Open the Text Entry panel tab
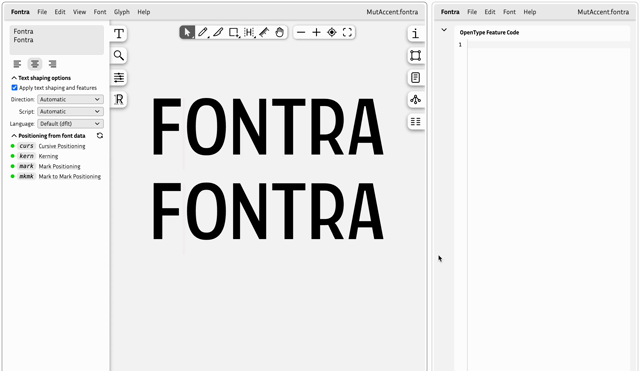 [x=119, y=33]
